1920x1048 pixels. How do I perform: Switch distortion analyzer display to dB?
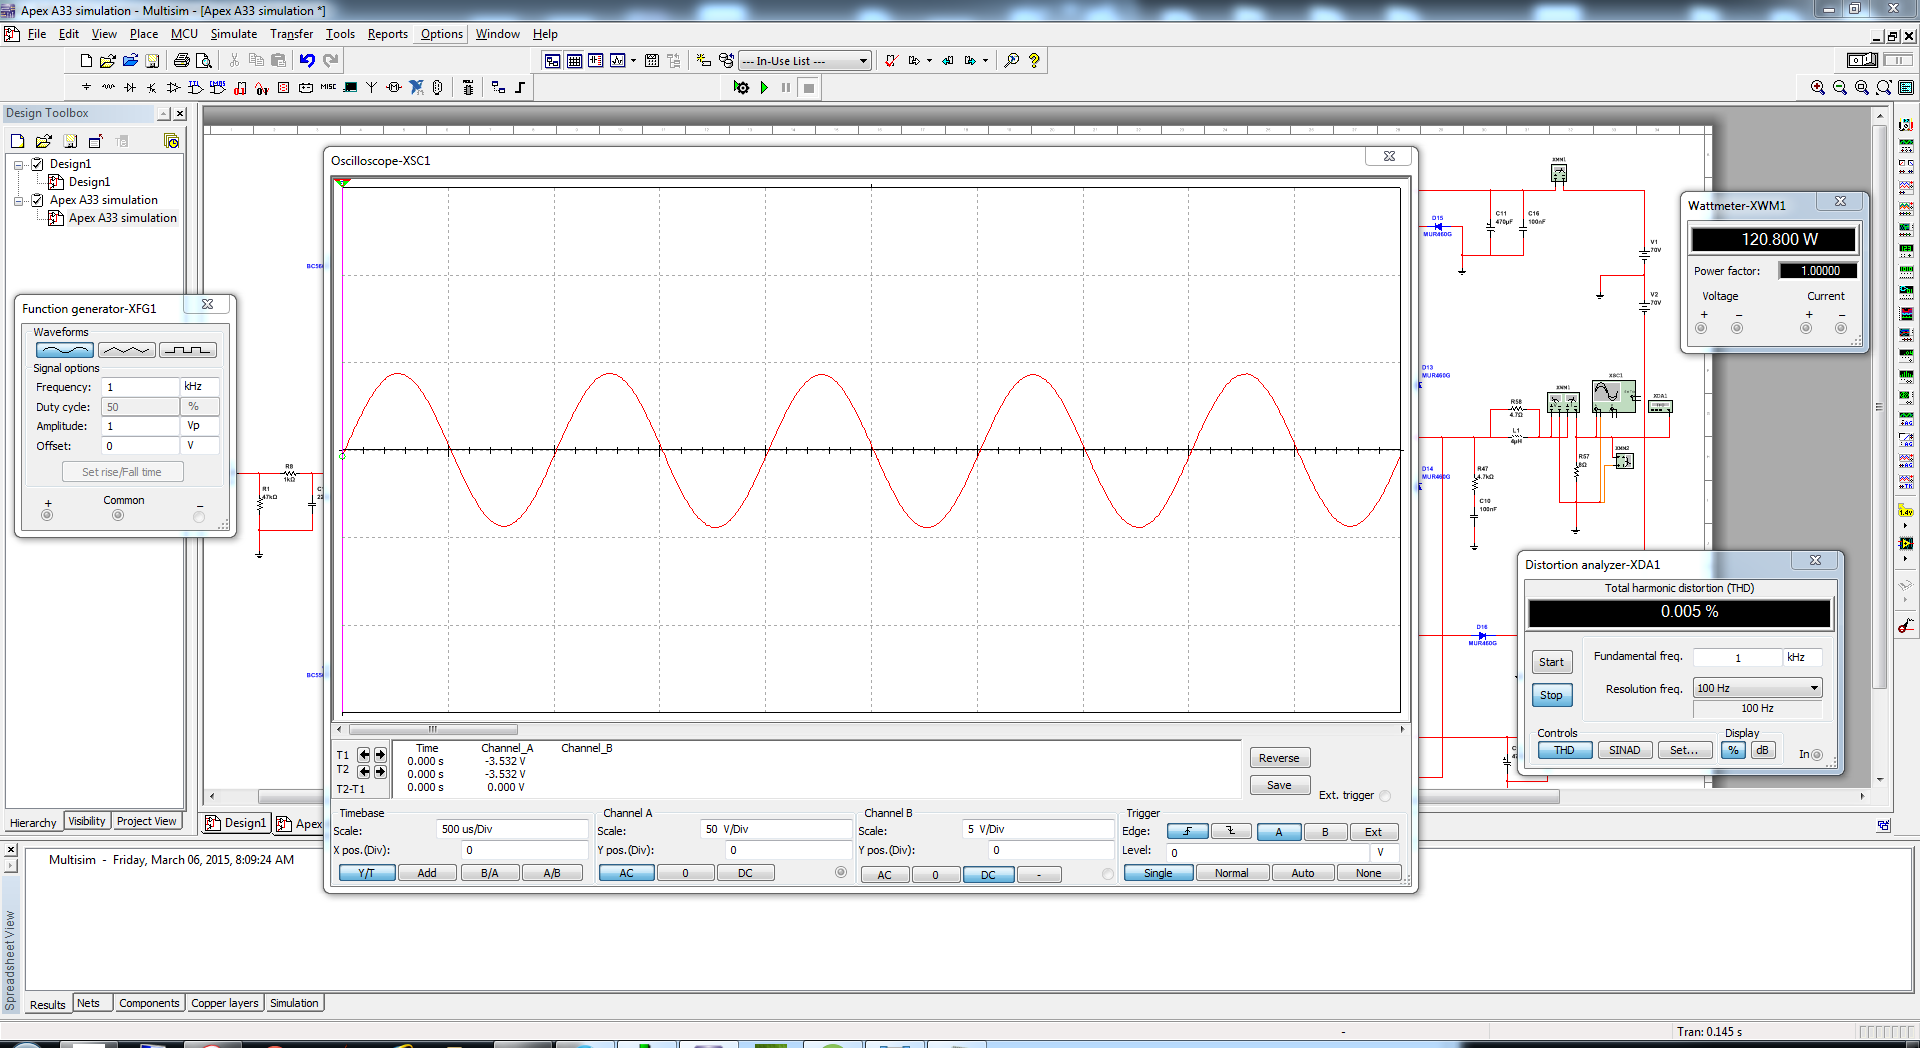[1762, 750]
